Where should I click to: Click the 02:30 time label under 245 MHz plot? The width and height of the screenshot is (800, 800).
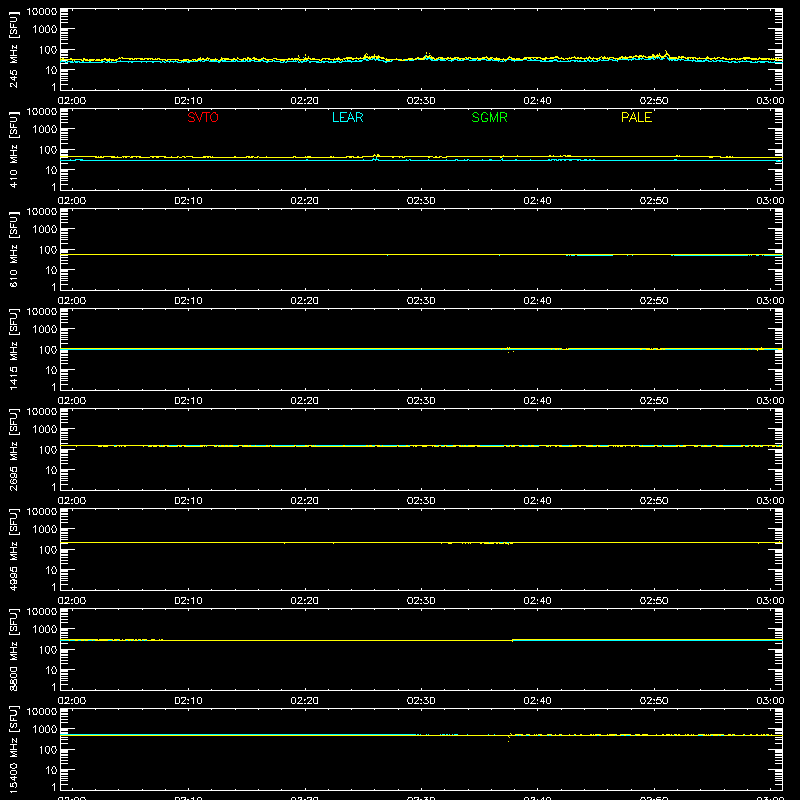[x=421, y=101]
